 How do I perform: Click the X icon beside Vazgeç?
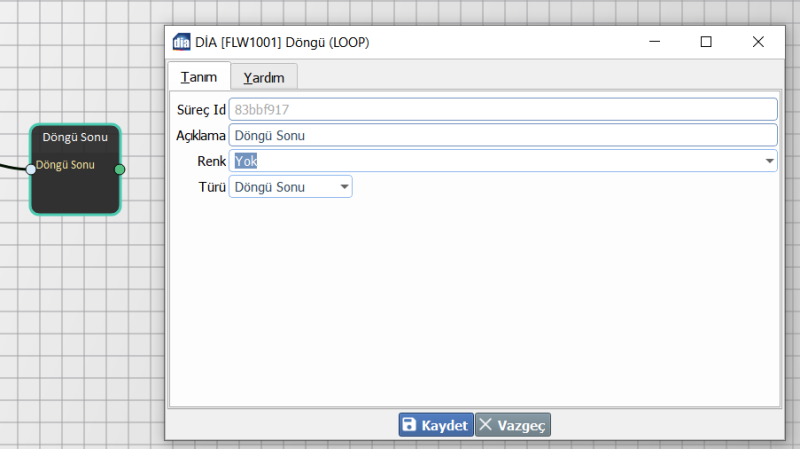coord(486,425)
